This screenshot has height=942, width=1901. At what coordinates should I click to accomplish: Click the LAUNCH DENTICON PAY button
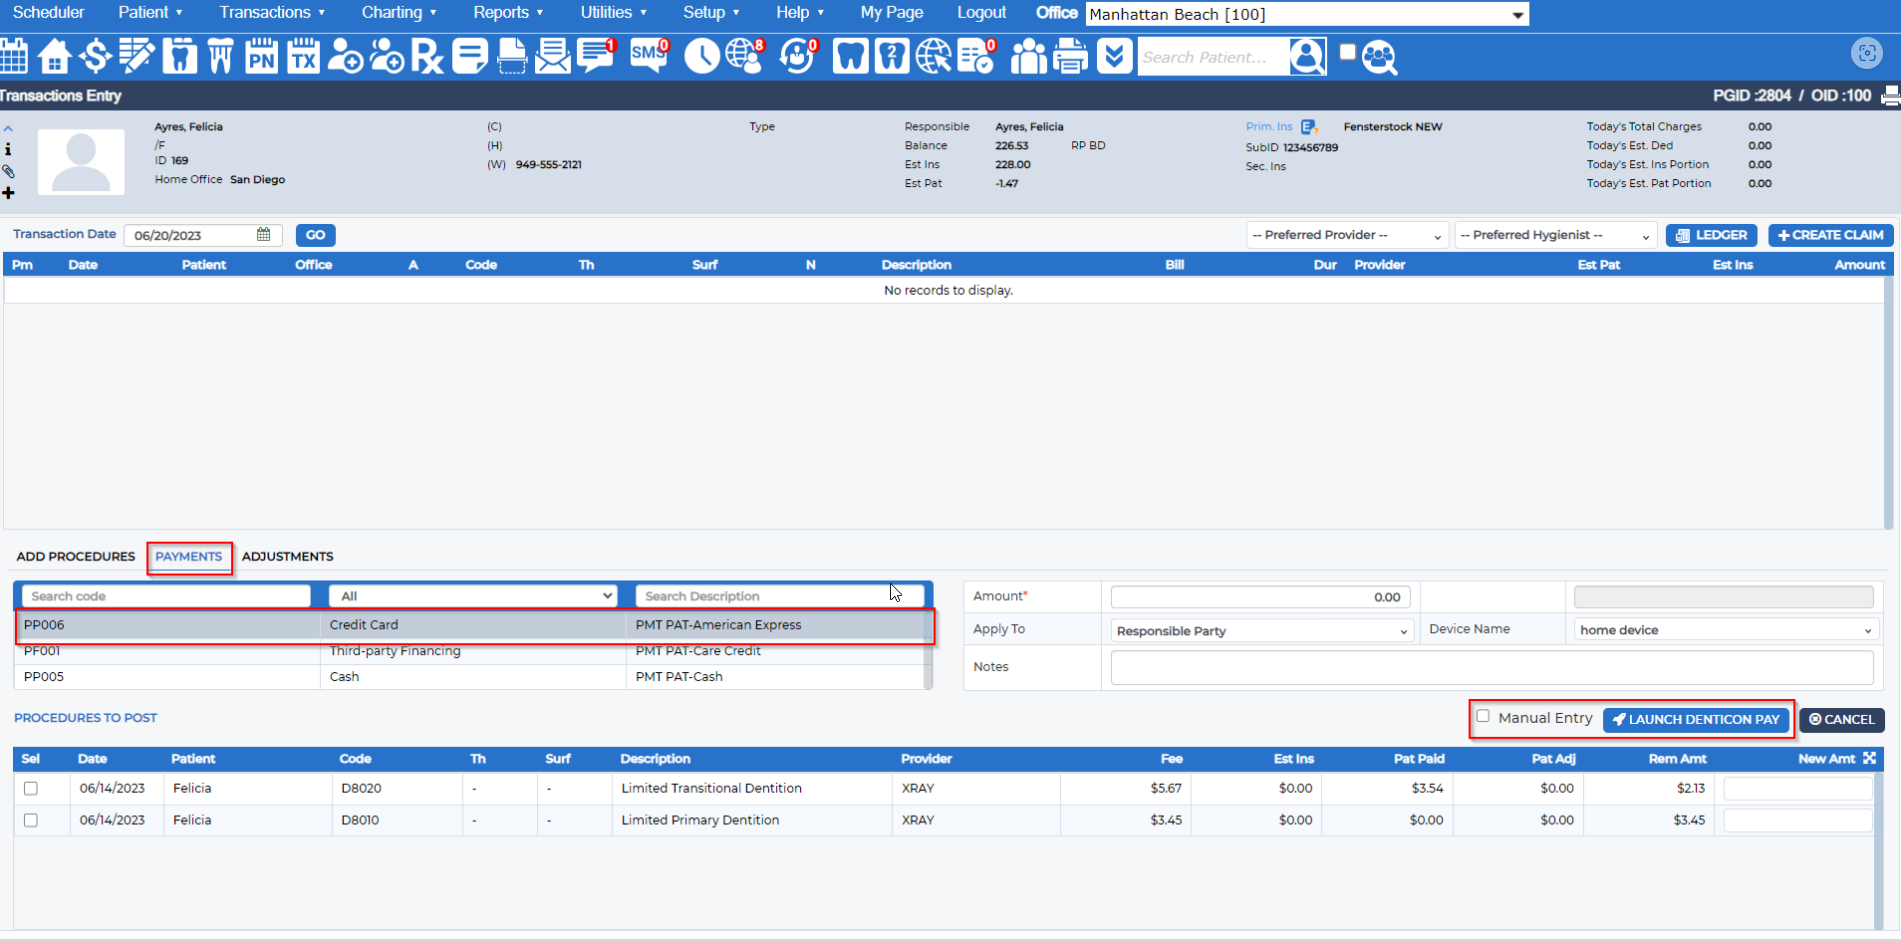click(x=1696, y=719)
